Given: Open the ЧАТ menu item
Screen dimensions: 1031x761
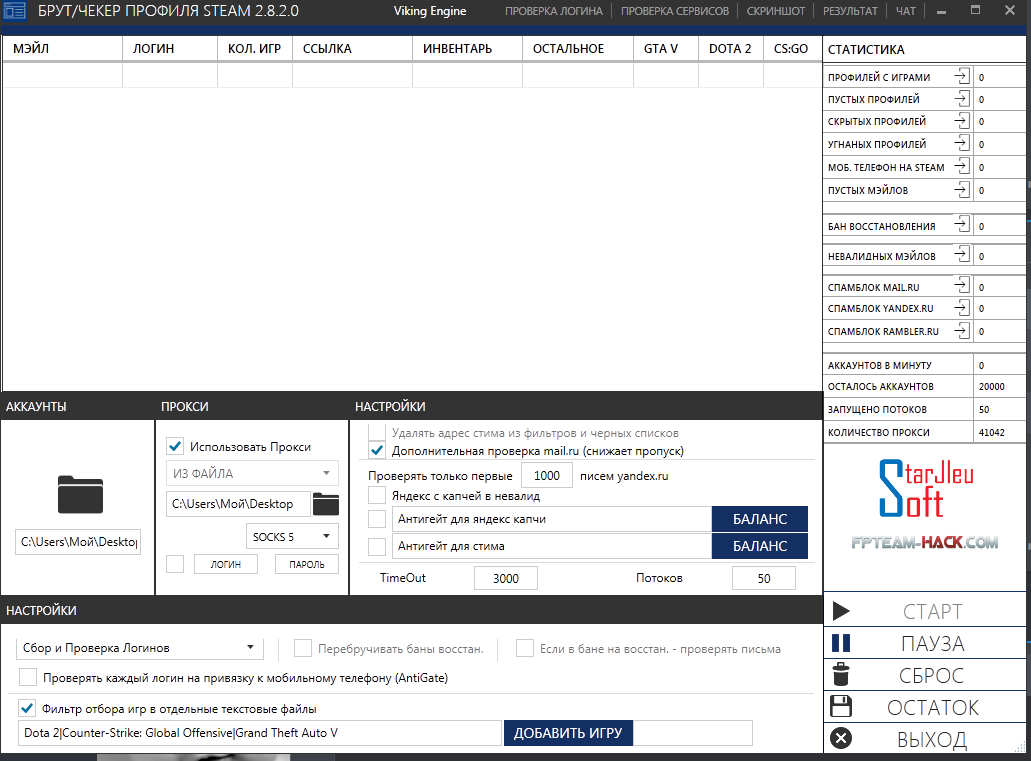Looking at the screenshot, I should [x=905, y=11].
